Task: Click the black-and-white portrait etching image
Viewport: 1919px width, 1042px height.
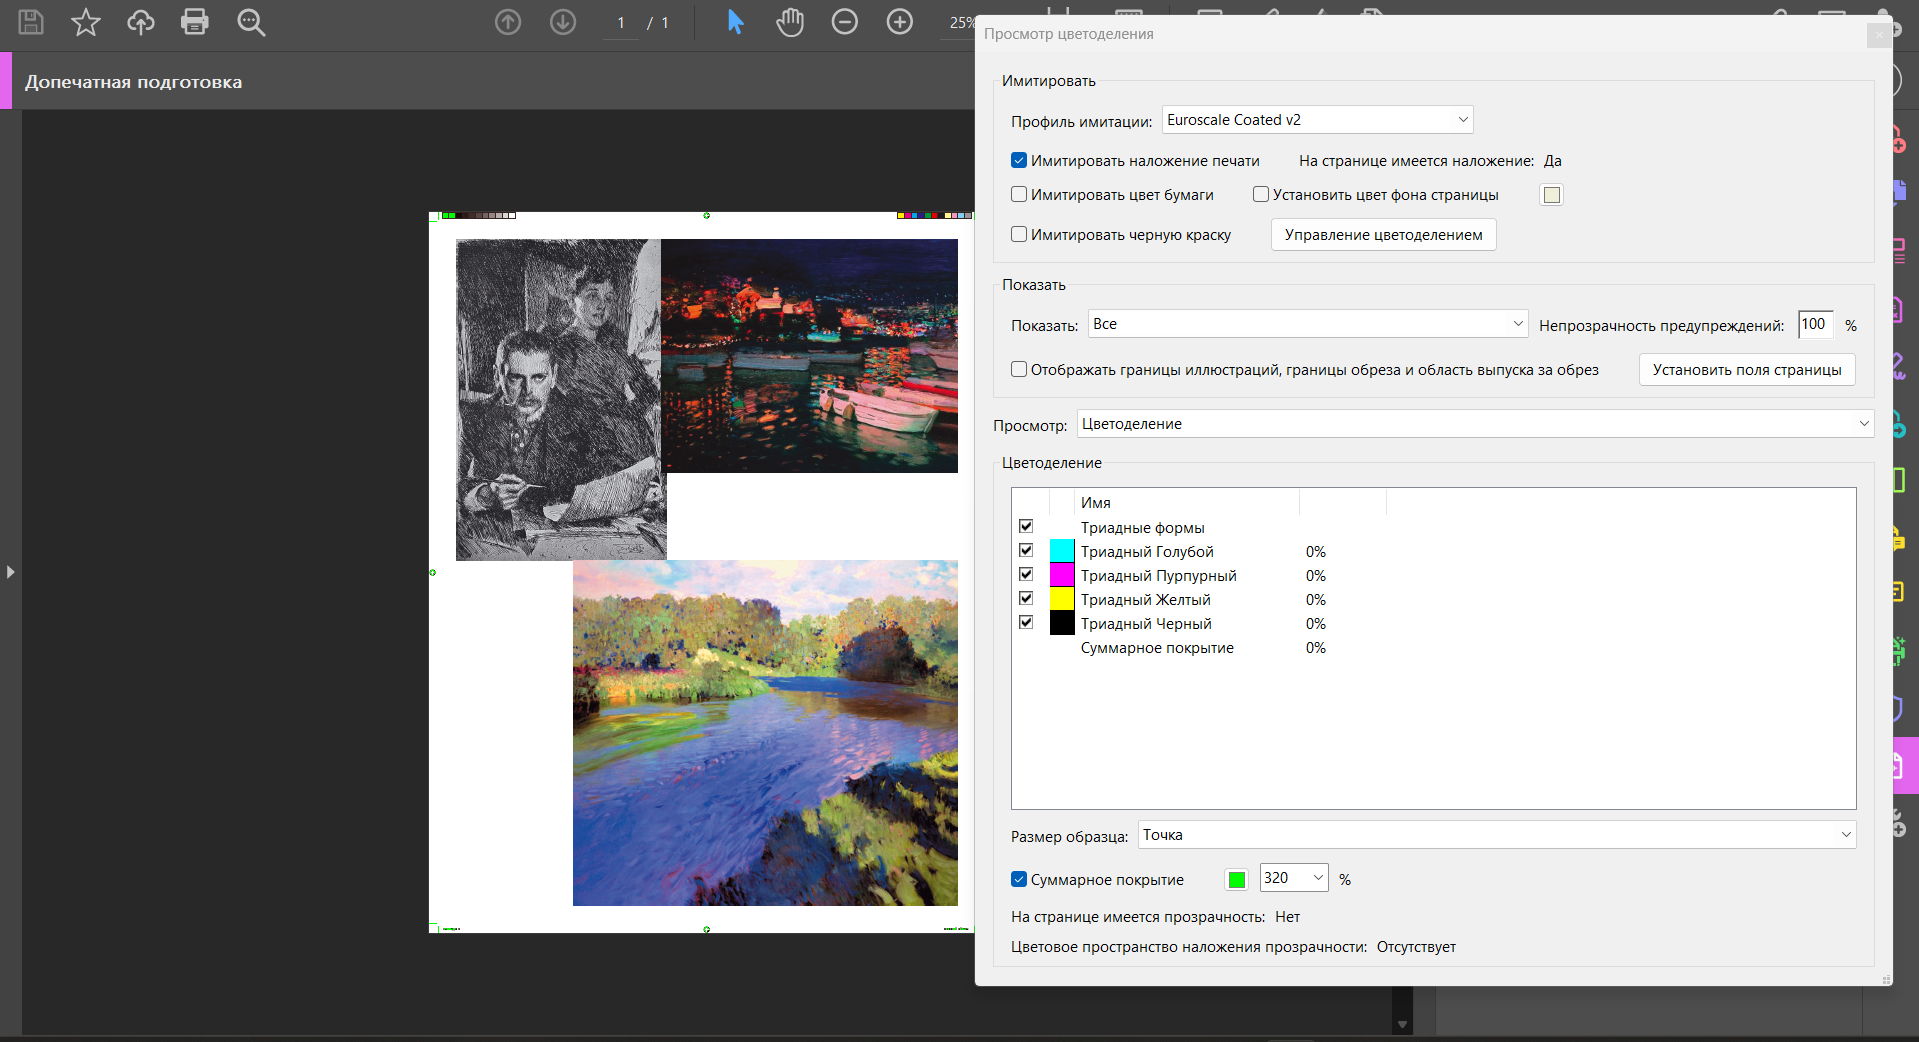Action: 561,399
